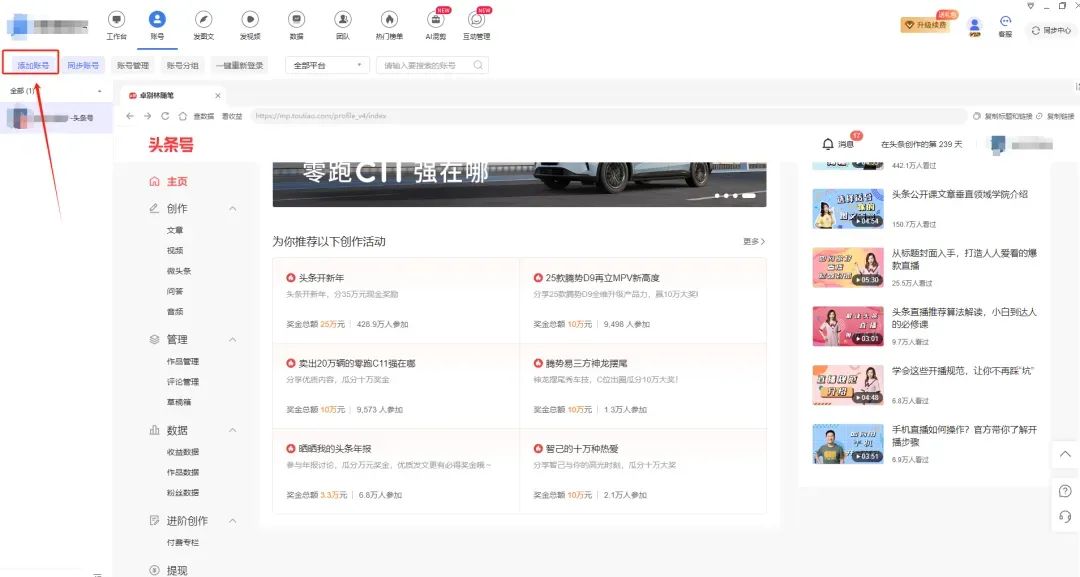Open the 晒晒我的头条年报 activity
This screenshot has width=1080, height=577.
[x=396, y=472]
